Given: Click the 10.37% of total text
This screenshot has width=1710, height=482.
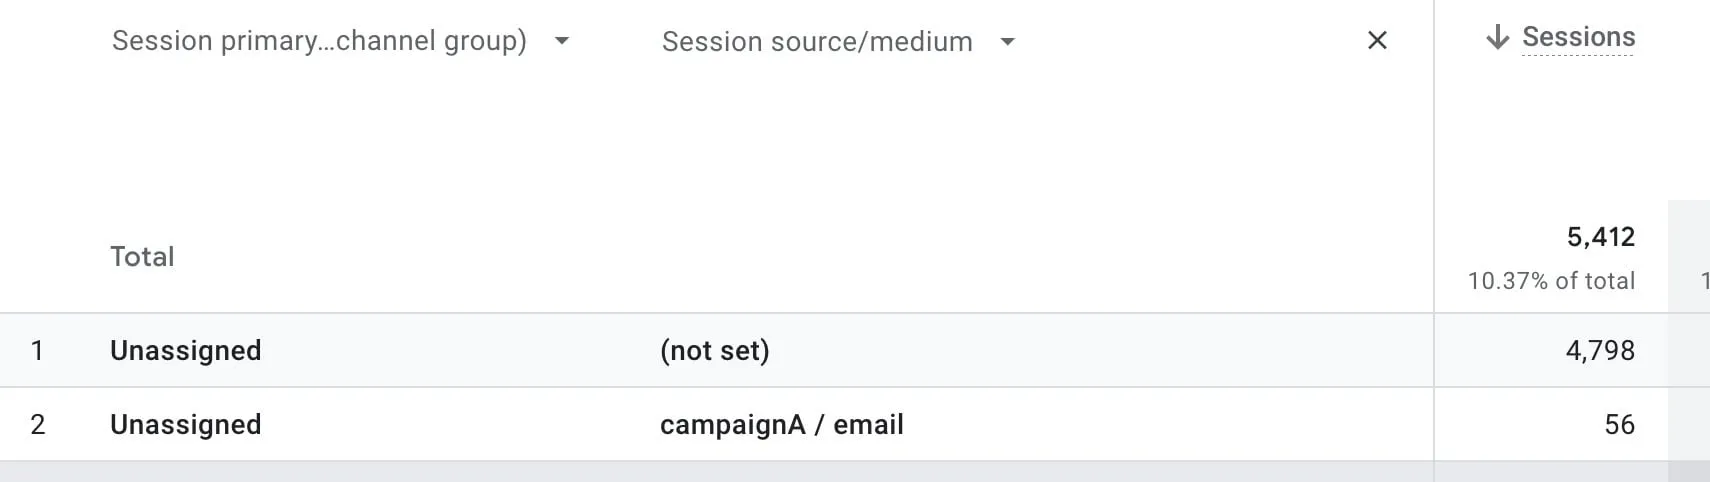Looking at the screenshot, I should pyautogui.click(x=1551, y=281).
